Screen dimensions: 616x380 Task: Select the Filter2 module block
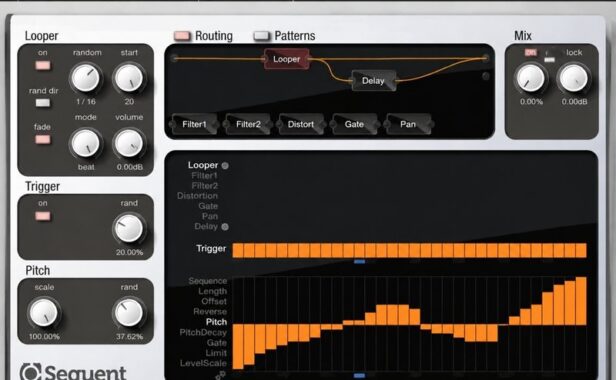[x=248, y=124]
